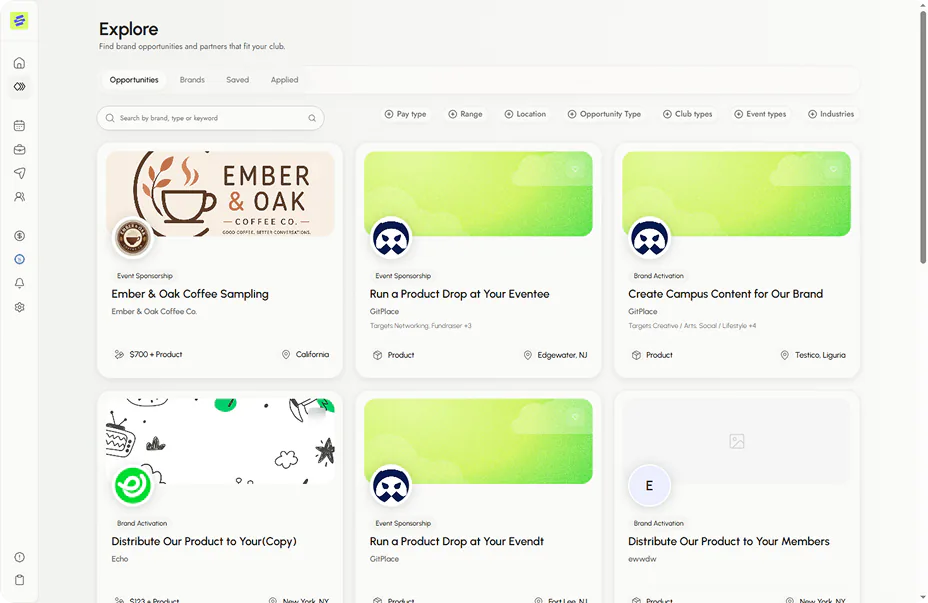Open 'Create Campus Content for Our Brand' title
Image resolution: width=928 pixels, height=603 pixels.
[726, 294]
